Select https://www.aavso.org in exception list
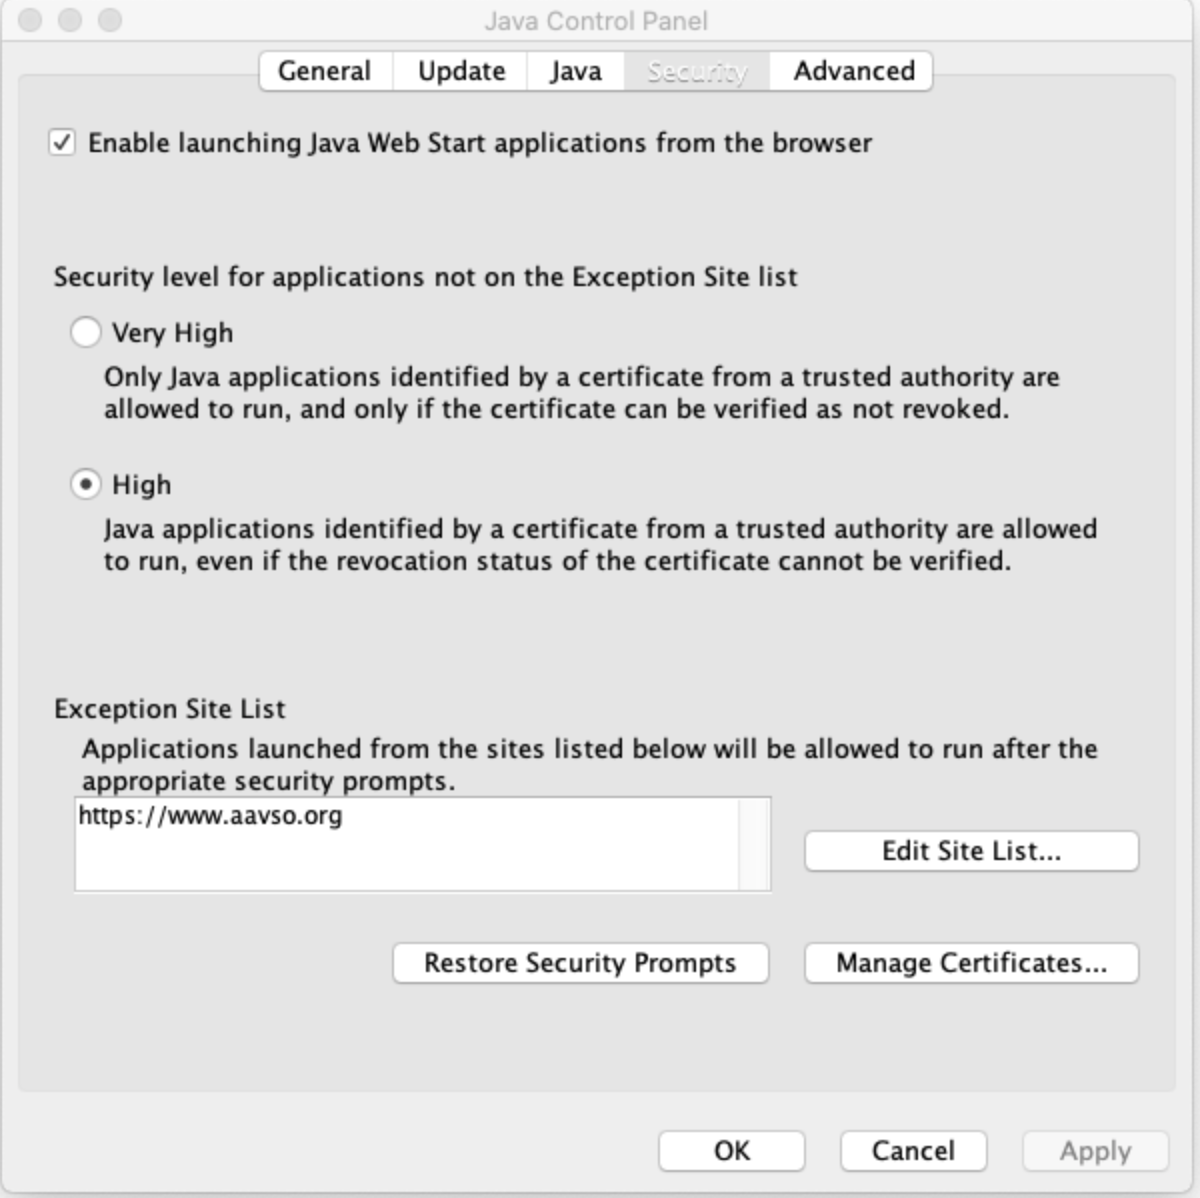1200x1198 pixels. [210, 816]
